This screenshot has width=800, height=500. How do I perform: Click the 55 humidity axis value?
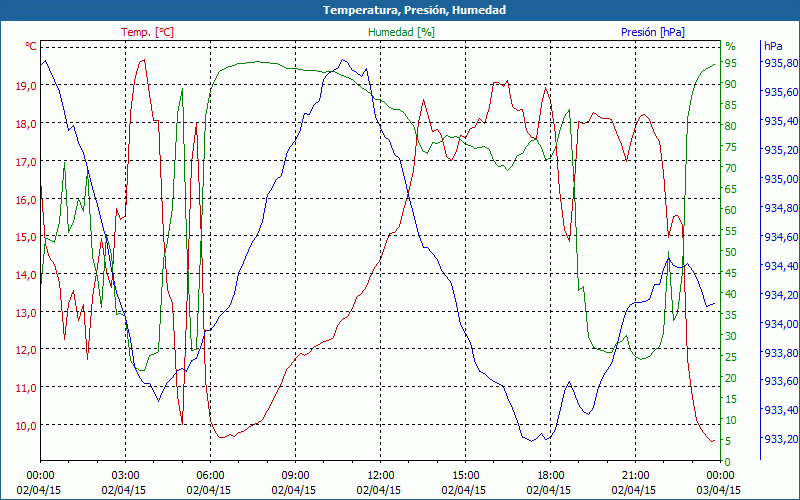[731, 231]
